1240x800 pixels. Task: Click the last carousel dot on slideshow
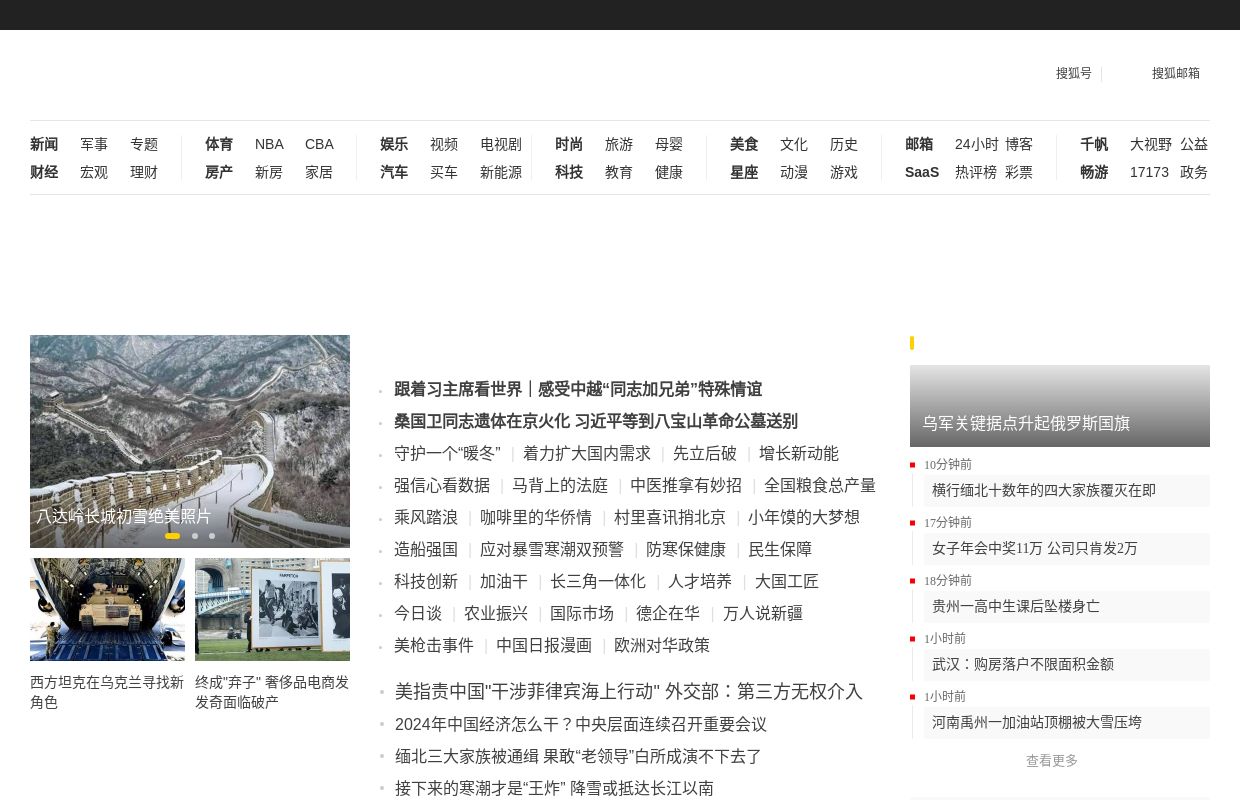click(212, 536)
